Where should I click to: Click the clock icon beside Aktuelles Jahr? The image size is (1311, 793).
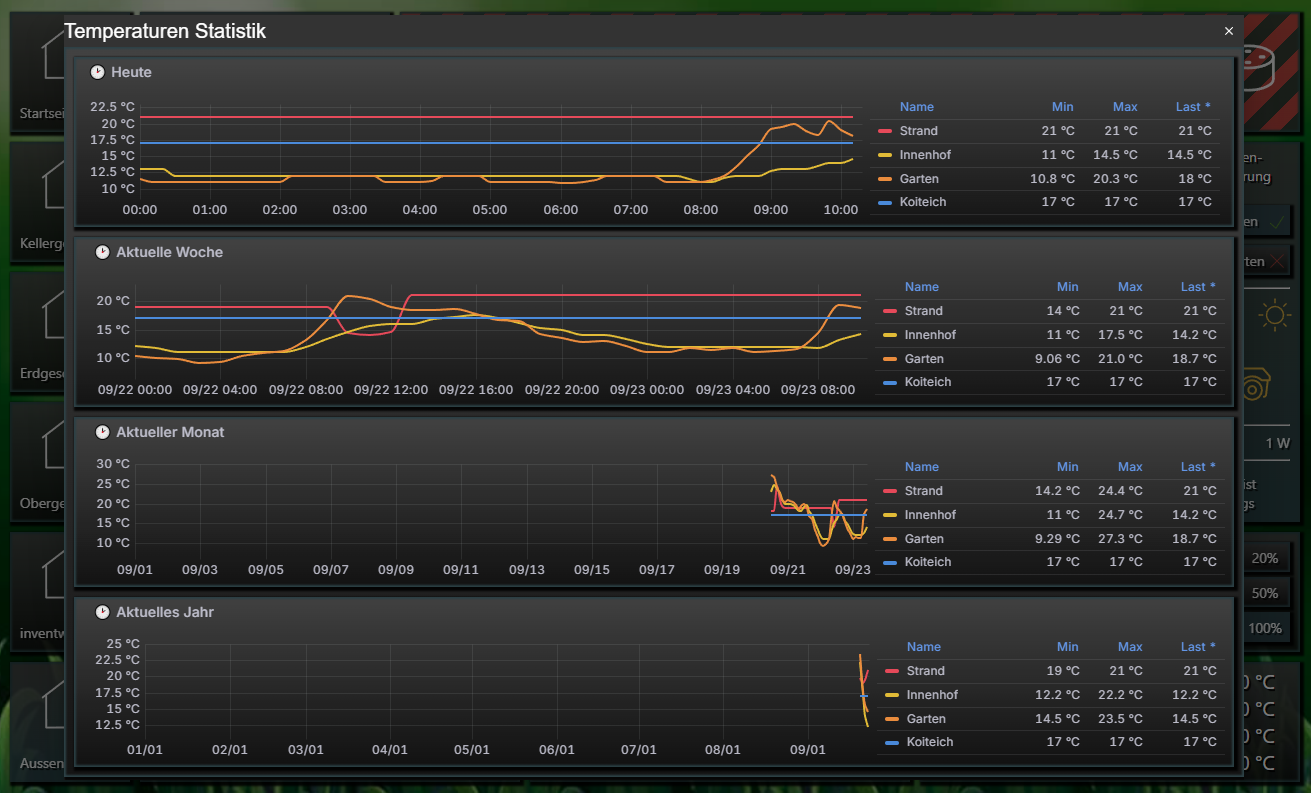[x=102, y=612]
